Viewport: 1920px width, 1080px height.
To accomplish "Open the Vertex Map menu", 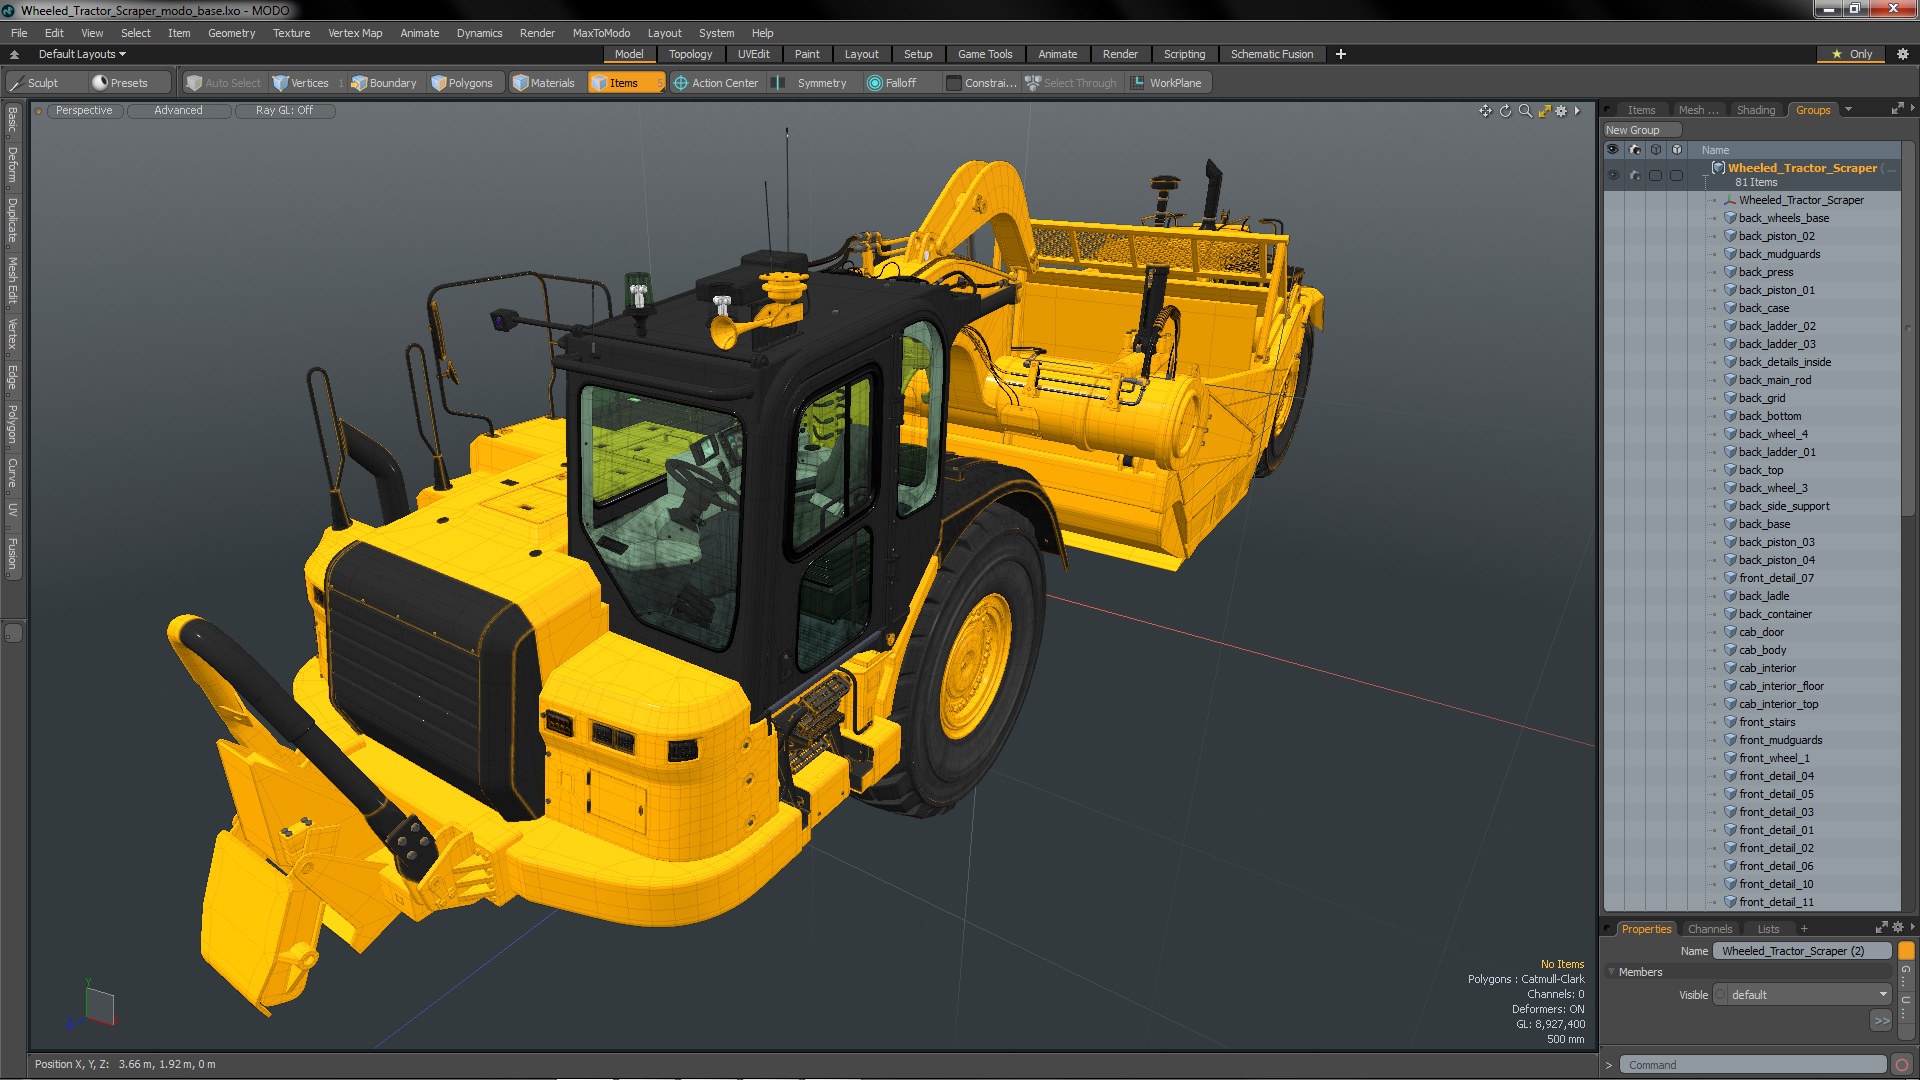I will tap(355, 33).
